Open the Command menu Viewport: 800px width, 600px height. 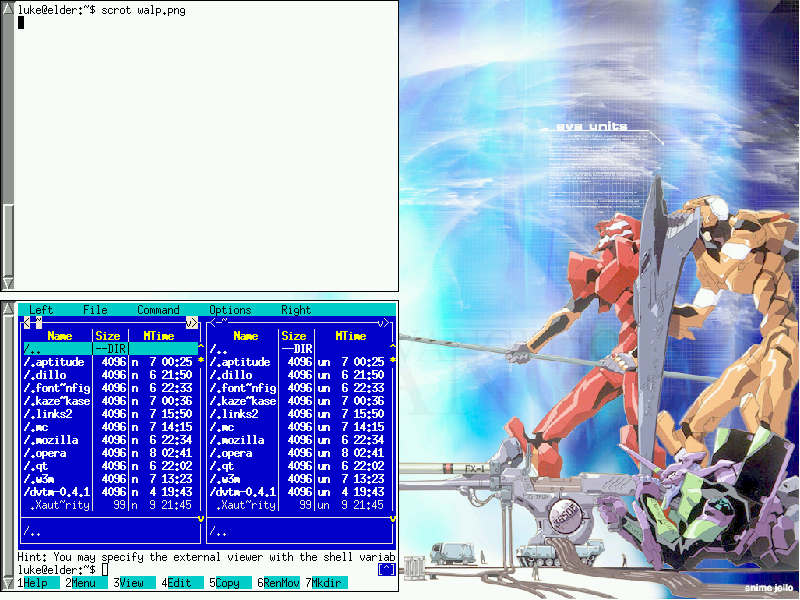158,310
